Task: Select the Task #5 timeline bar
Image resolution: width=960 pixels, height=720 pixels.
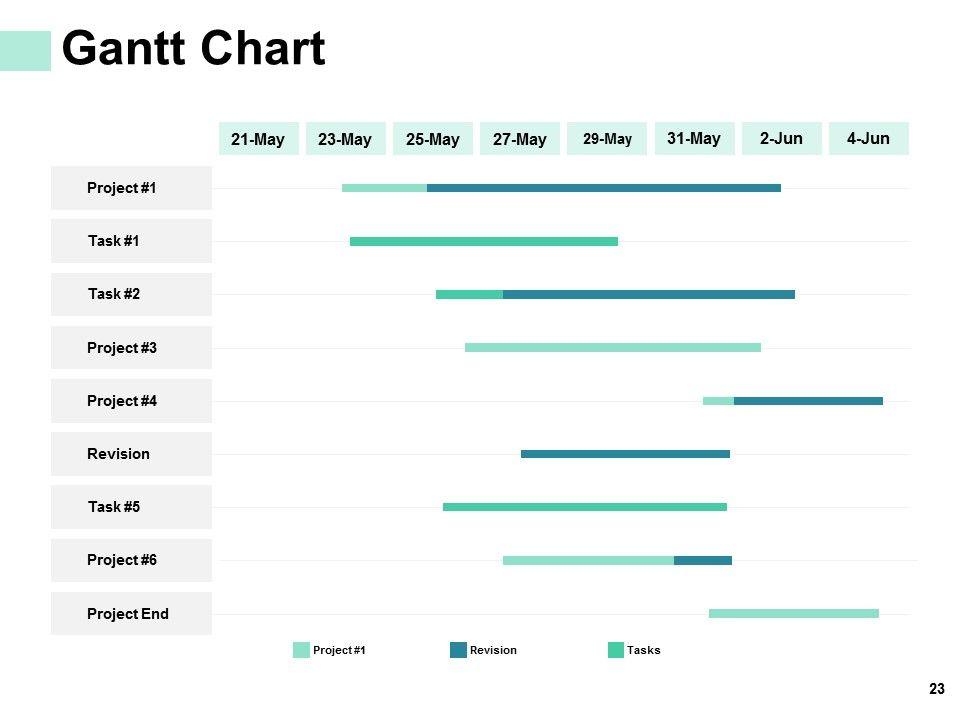Action: [x=585, y=507]
